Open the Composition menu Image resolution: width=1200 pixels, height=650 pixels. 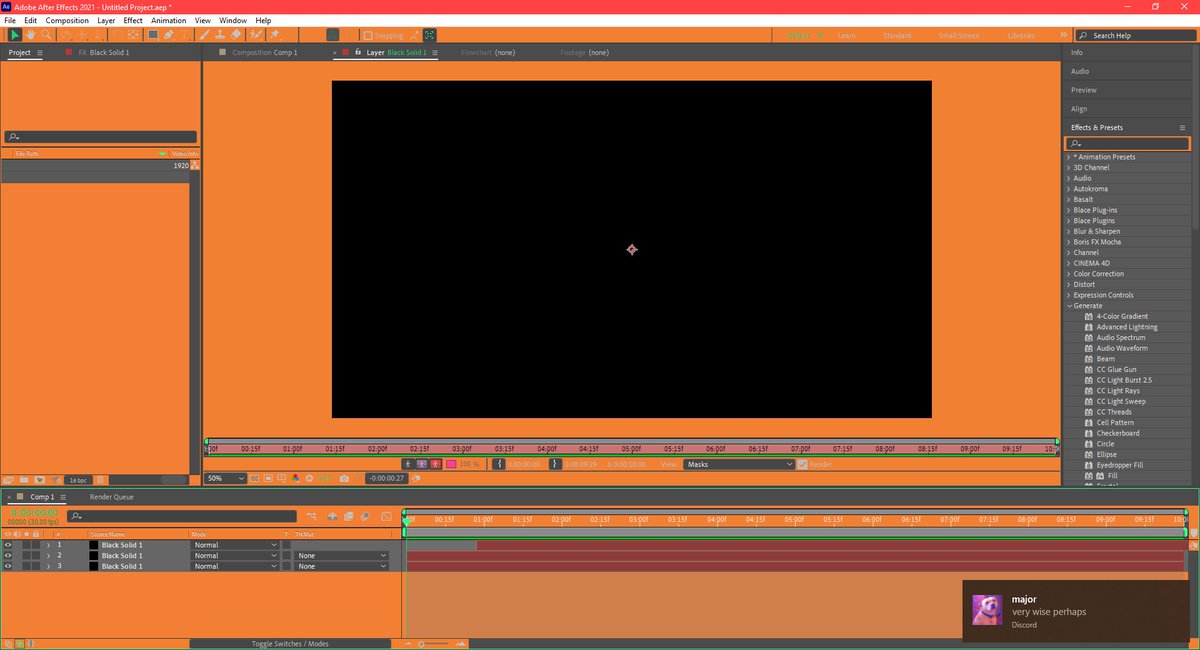coord(67,20)
